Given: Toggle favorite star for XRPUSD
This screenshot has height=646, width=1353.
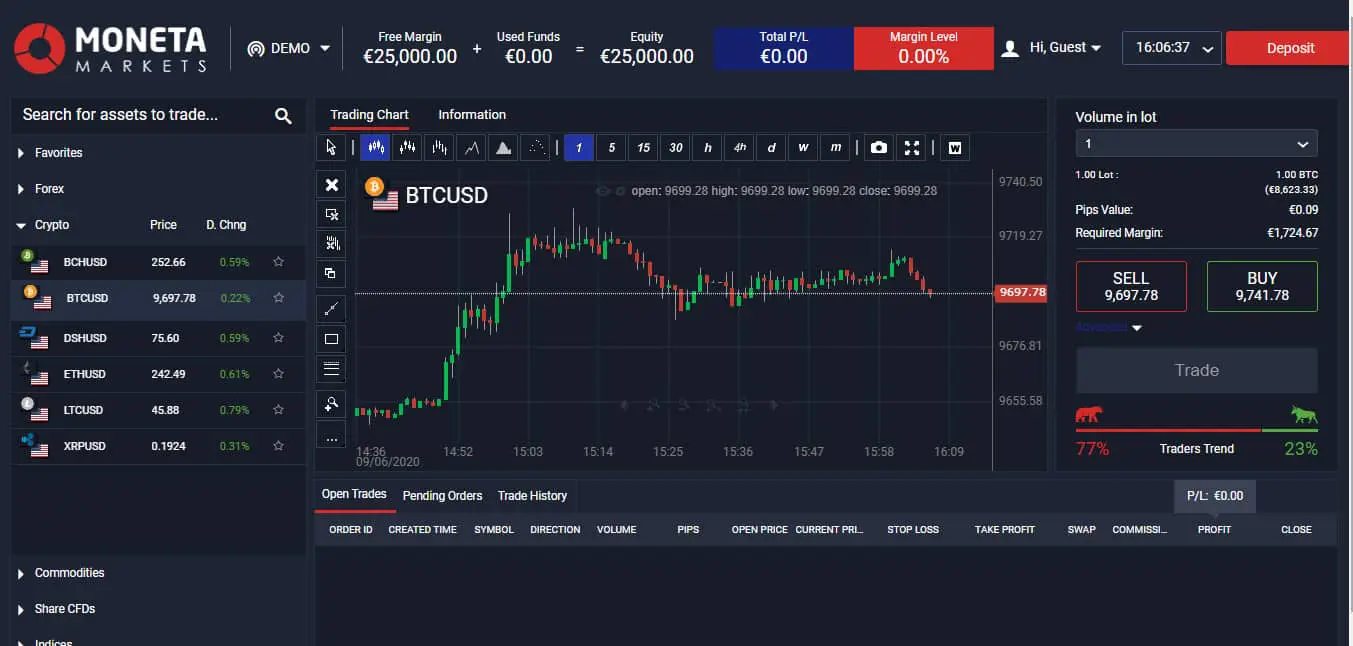Looking at the screenshot, I should (279, 446).
